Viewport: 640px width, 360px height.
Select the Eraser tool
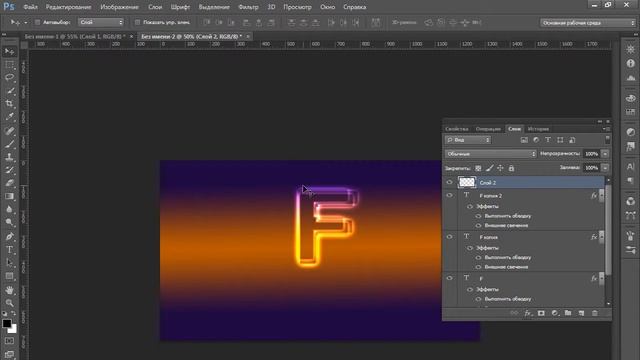tap(9, 183)
